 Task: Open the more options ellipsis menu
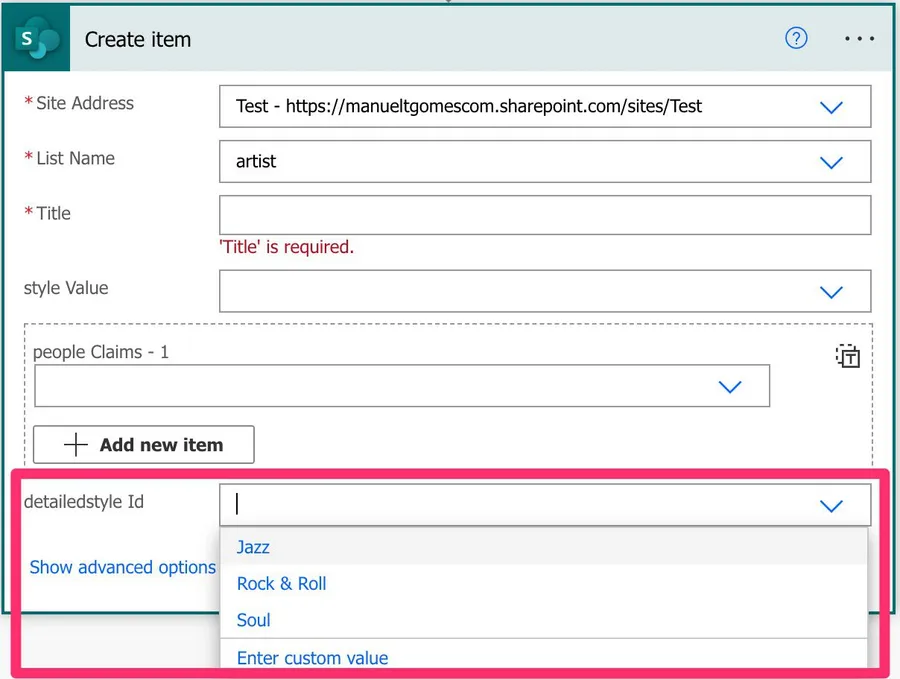[859, 39]
